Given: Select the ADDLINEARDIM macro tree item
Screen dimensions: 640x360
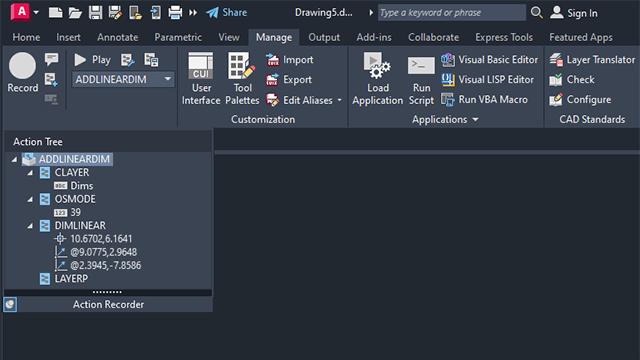Looking at the screenshot, I should pyautogui.click(x=67, y=159).
